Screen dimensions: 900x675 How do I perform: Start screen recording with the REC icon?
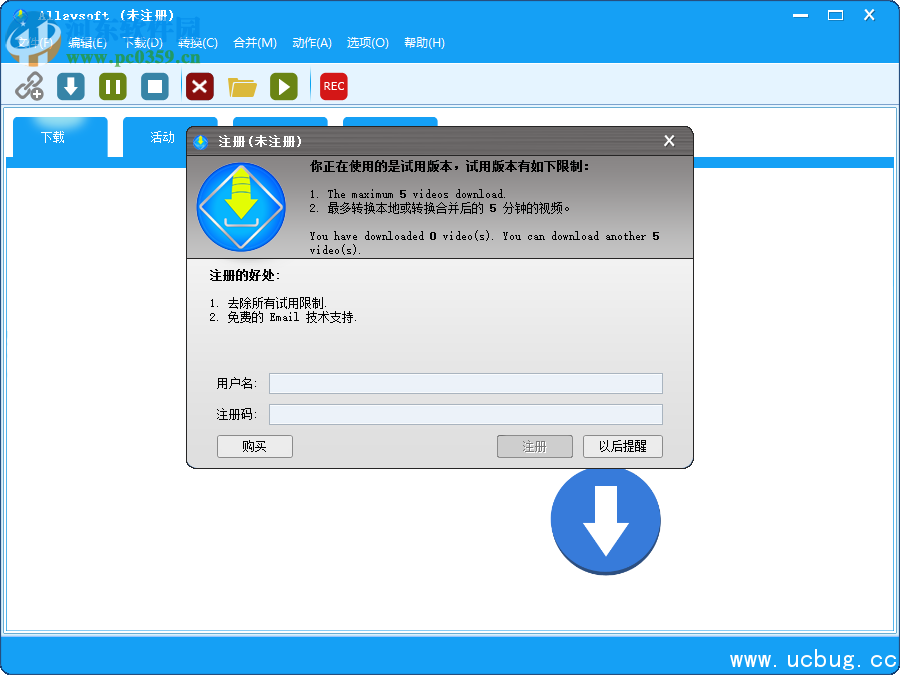(333, 87)
